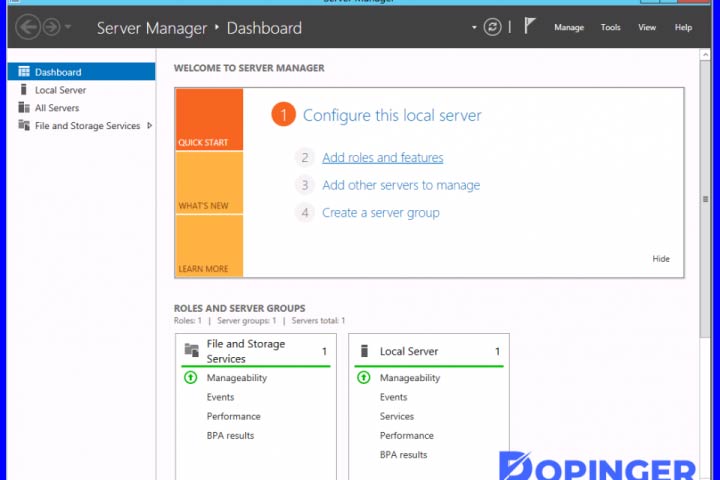Open the Quick Start tile

[209, 119]
